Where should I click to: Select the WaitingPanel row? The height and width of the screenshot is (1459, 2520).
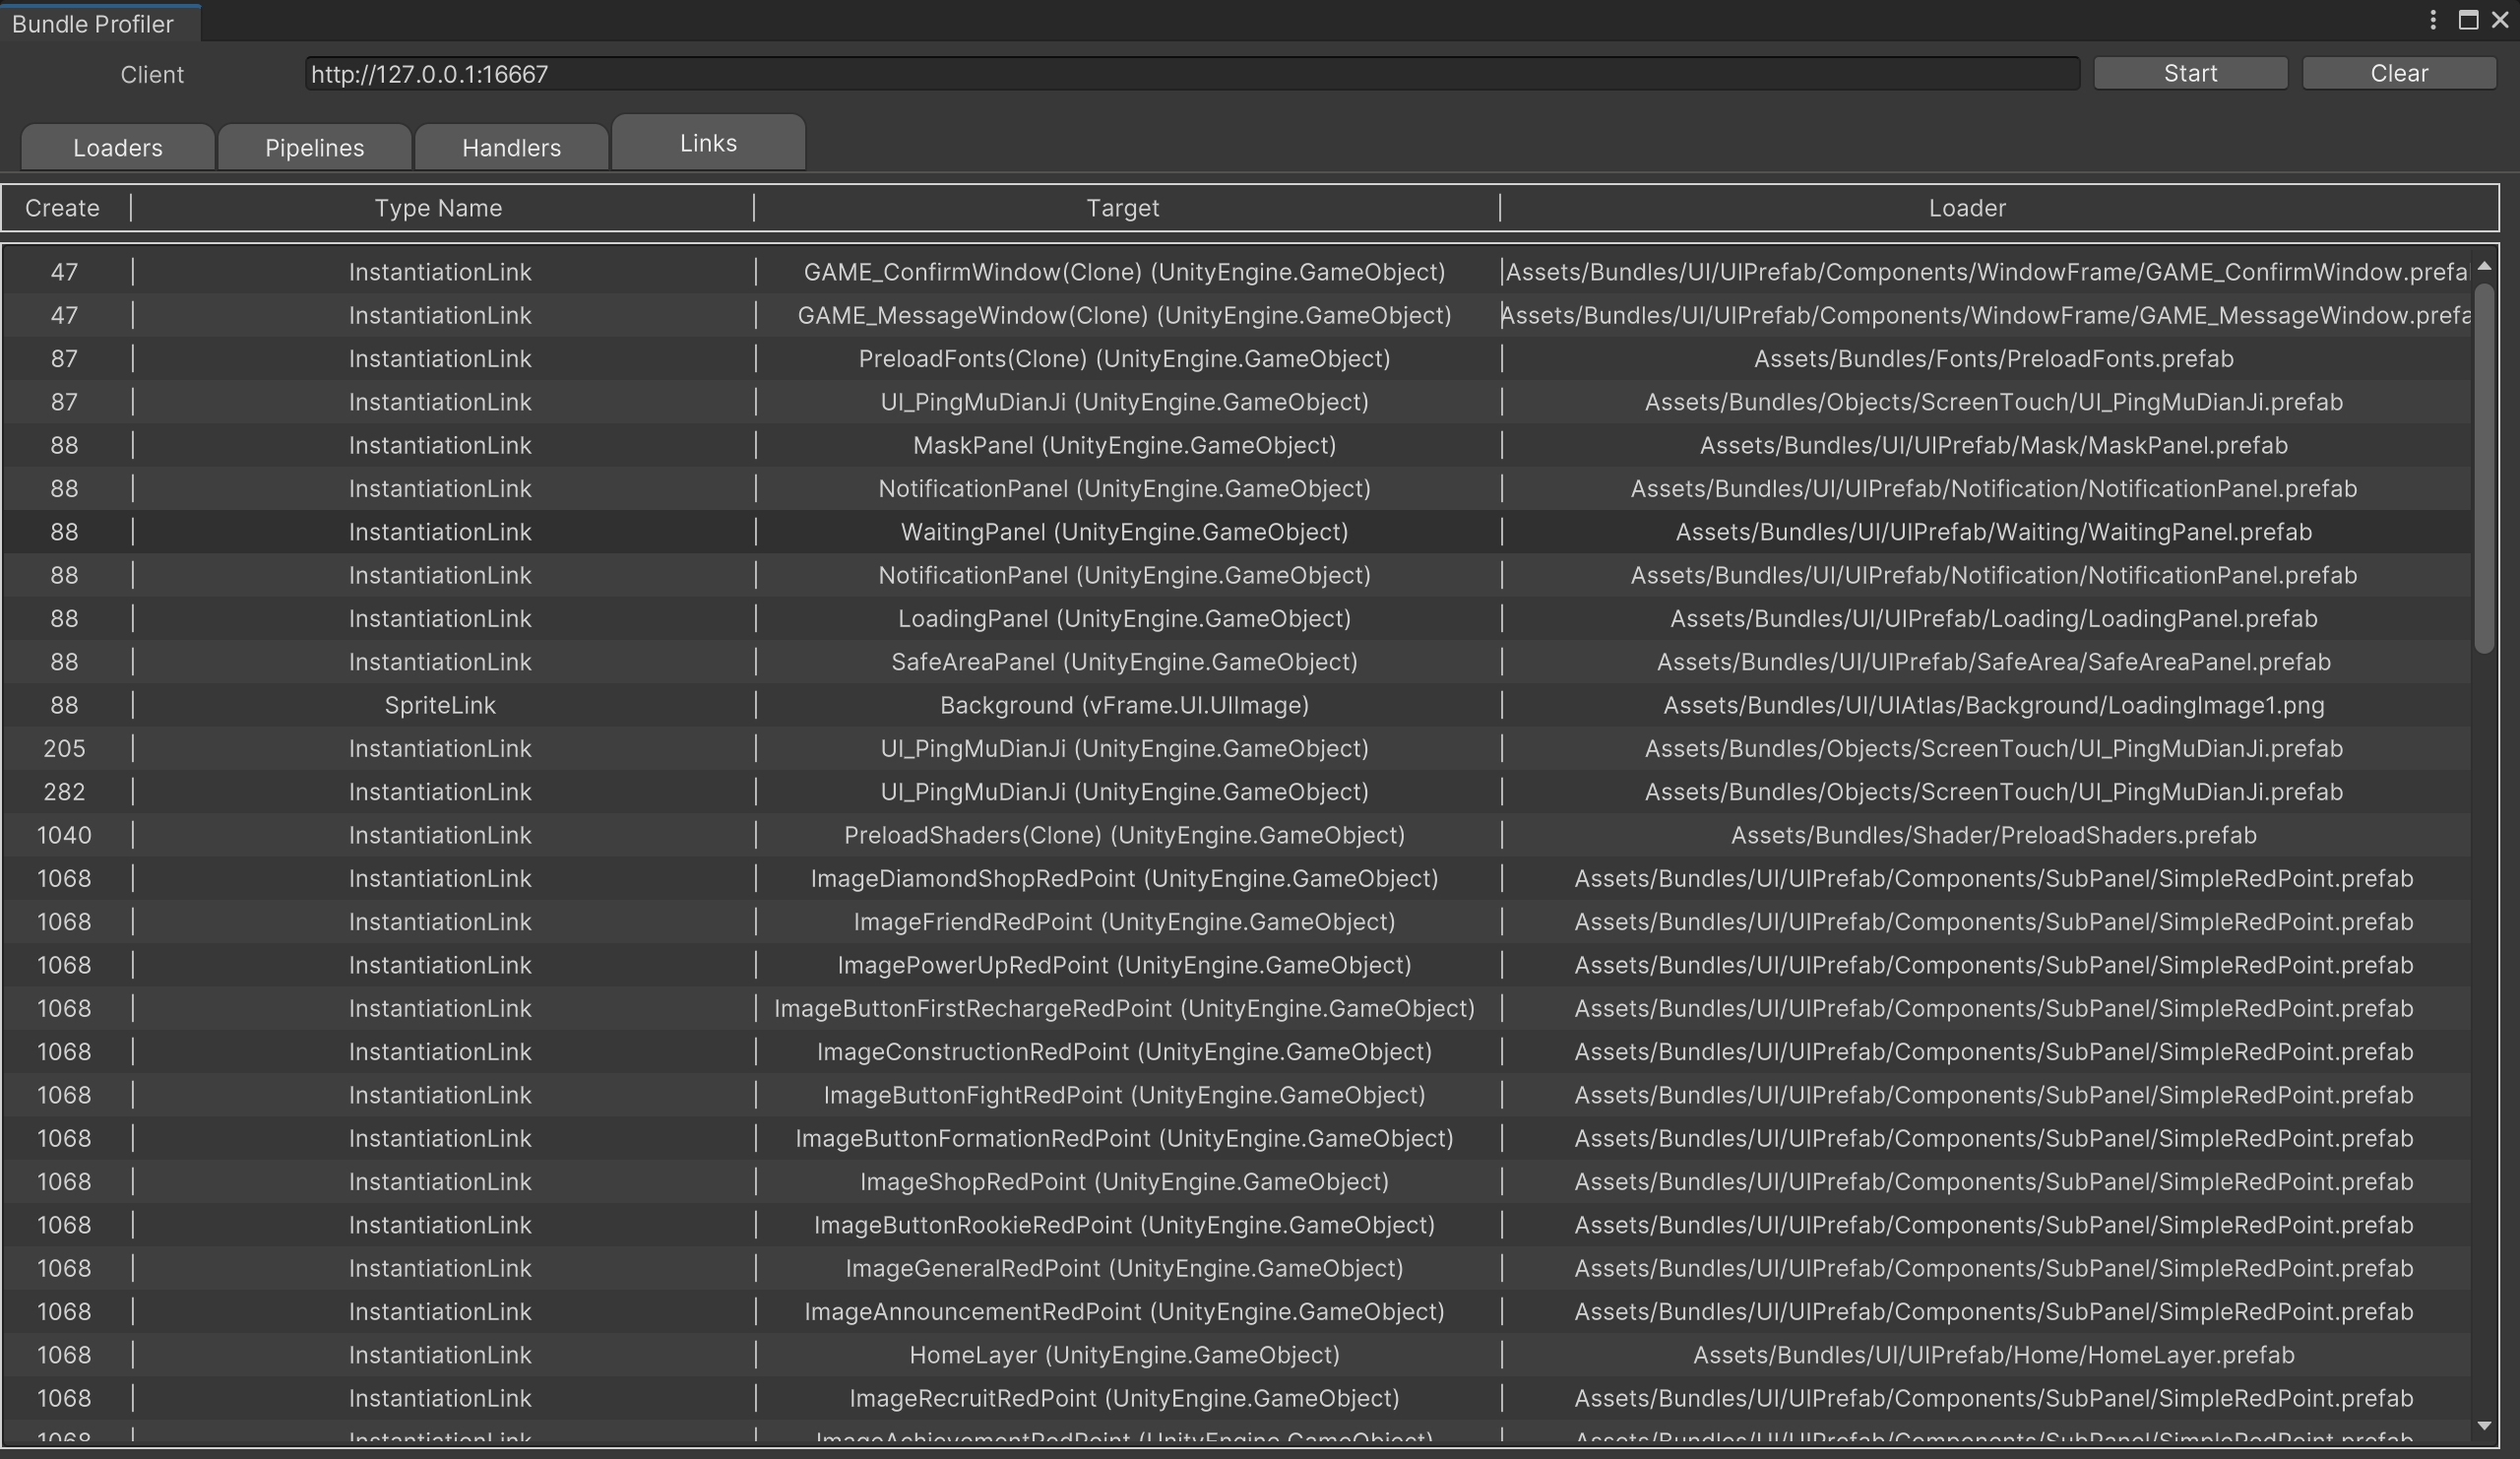1124,532
